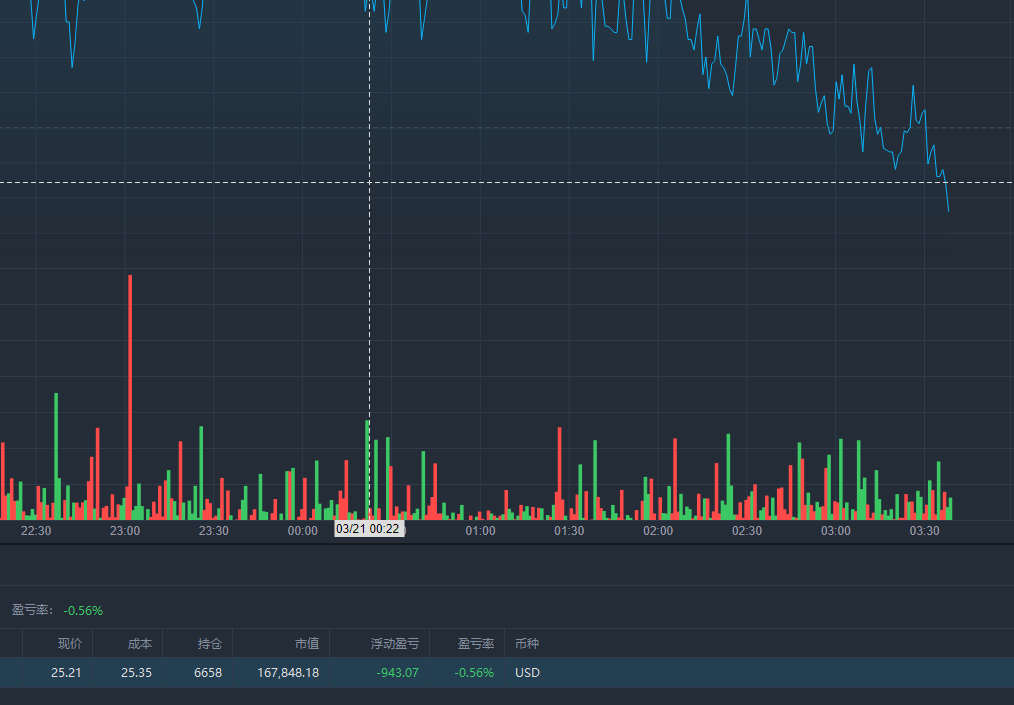This screenshot has width=1014, height=705.
Task: Click the 22:30 time axis label
Action: point(36,531)
